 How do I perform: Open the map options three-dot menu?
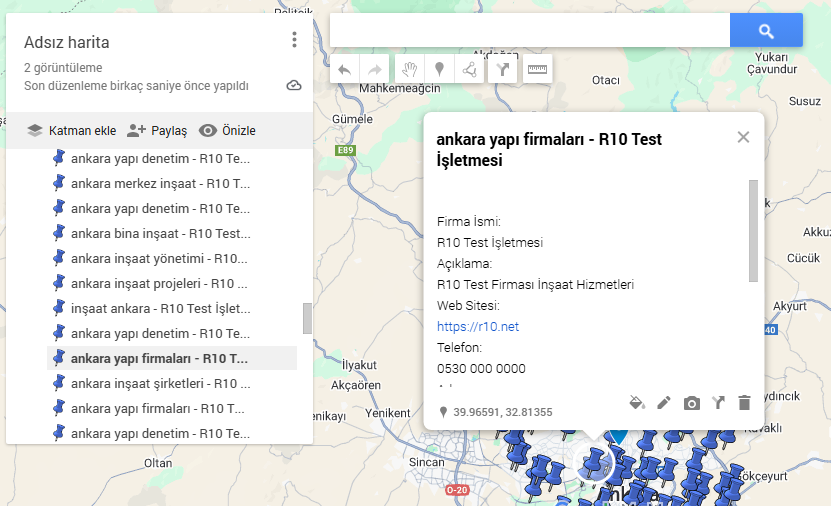tap(294, 40)
